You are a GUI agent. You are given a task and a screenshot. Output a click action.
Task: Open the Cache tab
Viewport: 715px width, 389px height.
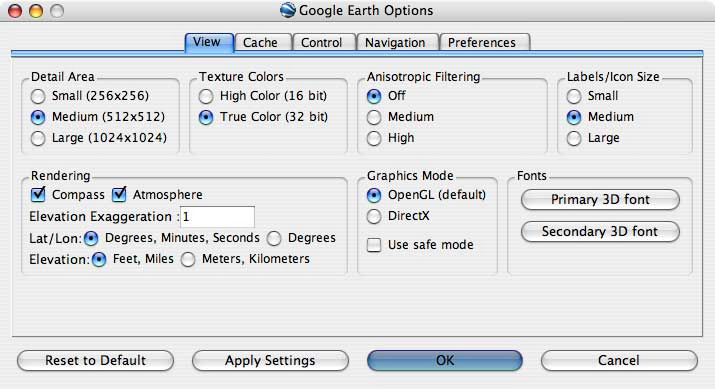(x=263, y=42)
